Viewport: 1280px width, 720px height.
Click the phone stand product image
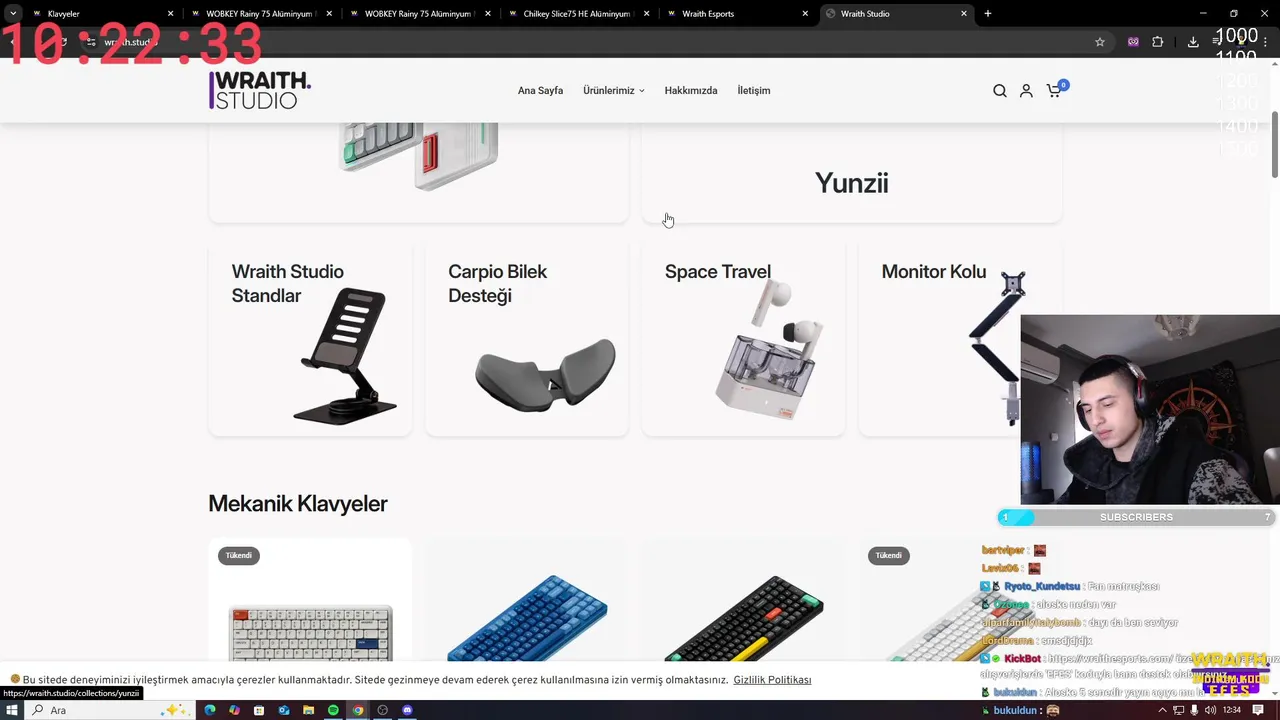click(344, 356)
